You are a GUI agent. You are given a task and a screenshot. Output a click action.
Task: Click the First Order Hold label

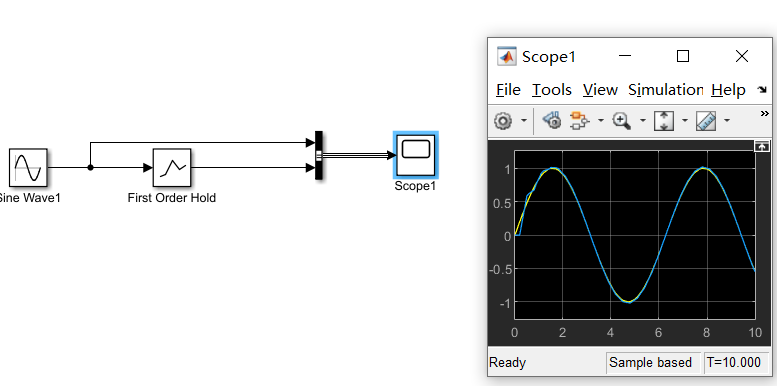click(x=171, y=198)
